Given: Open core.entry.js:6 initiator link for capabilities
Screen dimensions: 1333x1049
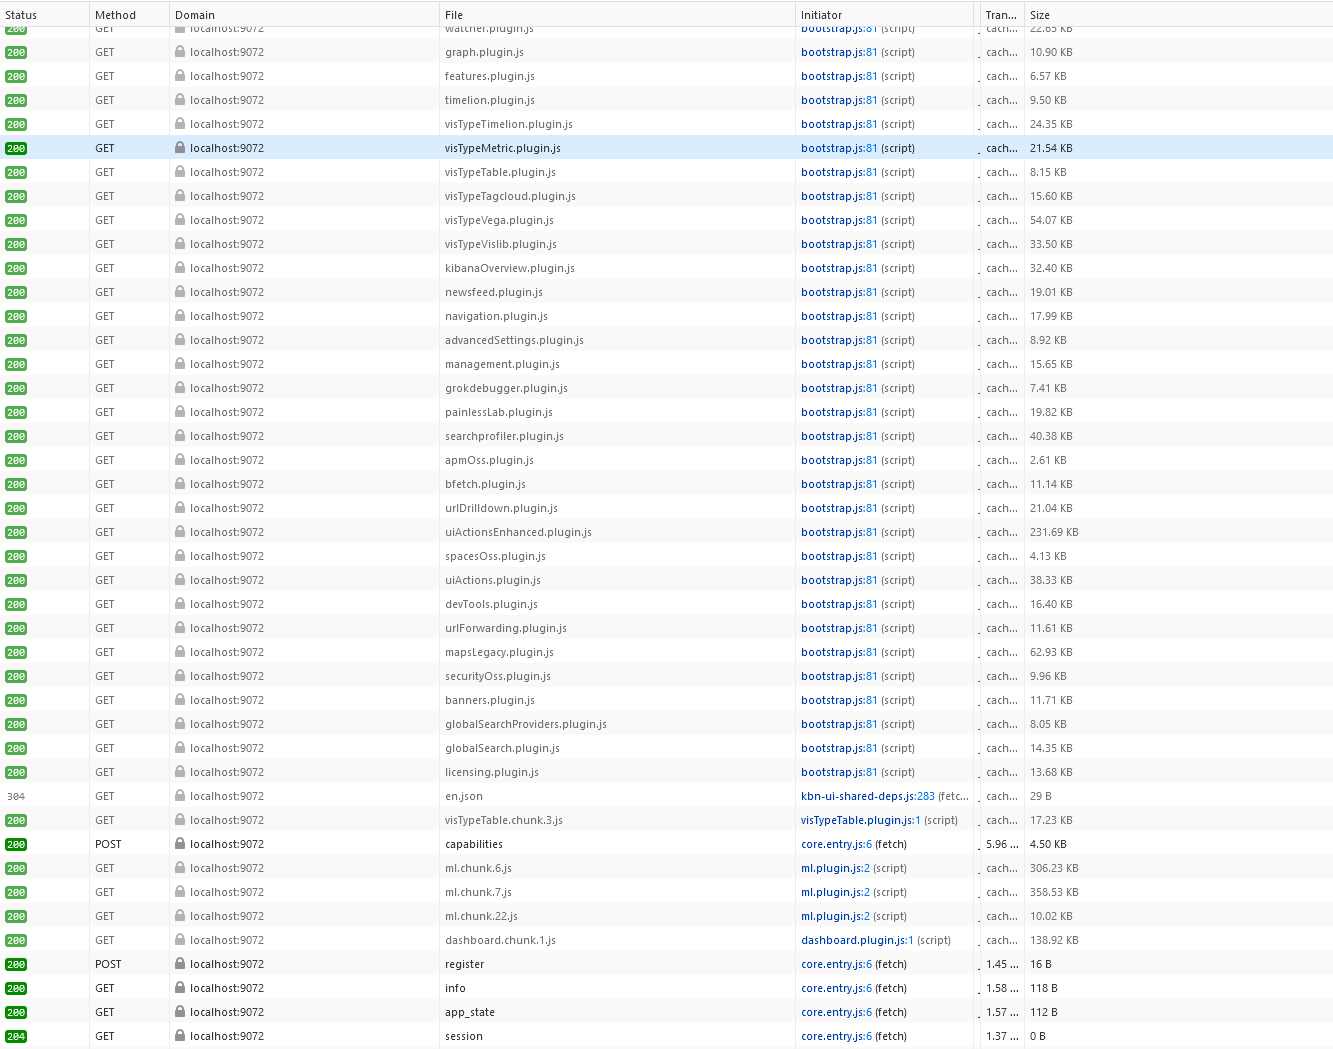Looking at the screenshot, I should 836,844.
